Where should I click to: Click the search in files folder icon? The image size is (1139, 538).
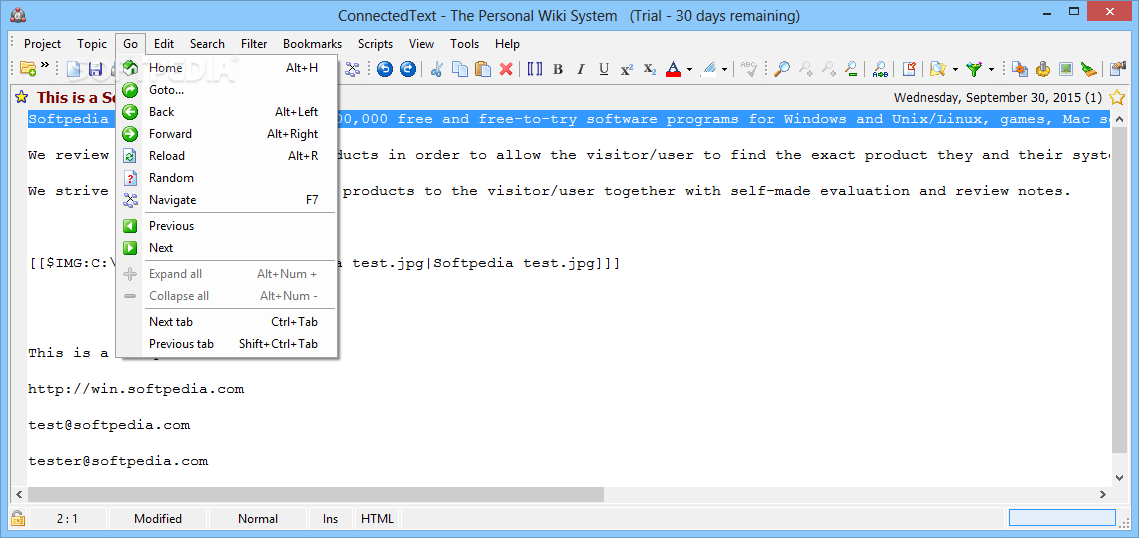[x=938, y=69]
